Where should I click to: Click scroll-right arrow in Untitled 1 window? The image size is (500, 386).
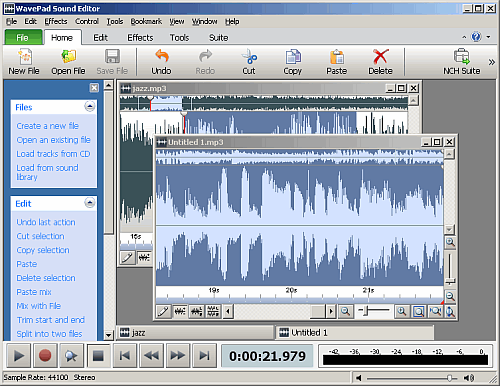point(331,312)
